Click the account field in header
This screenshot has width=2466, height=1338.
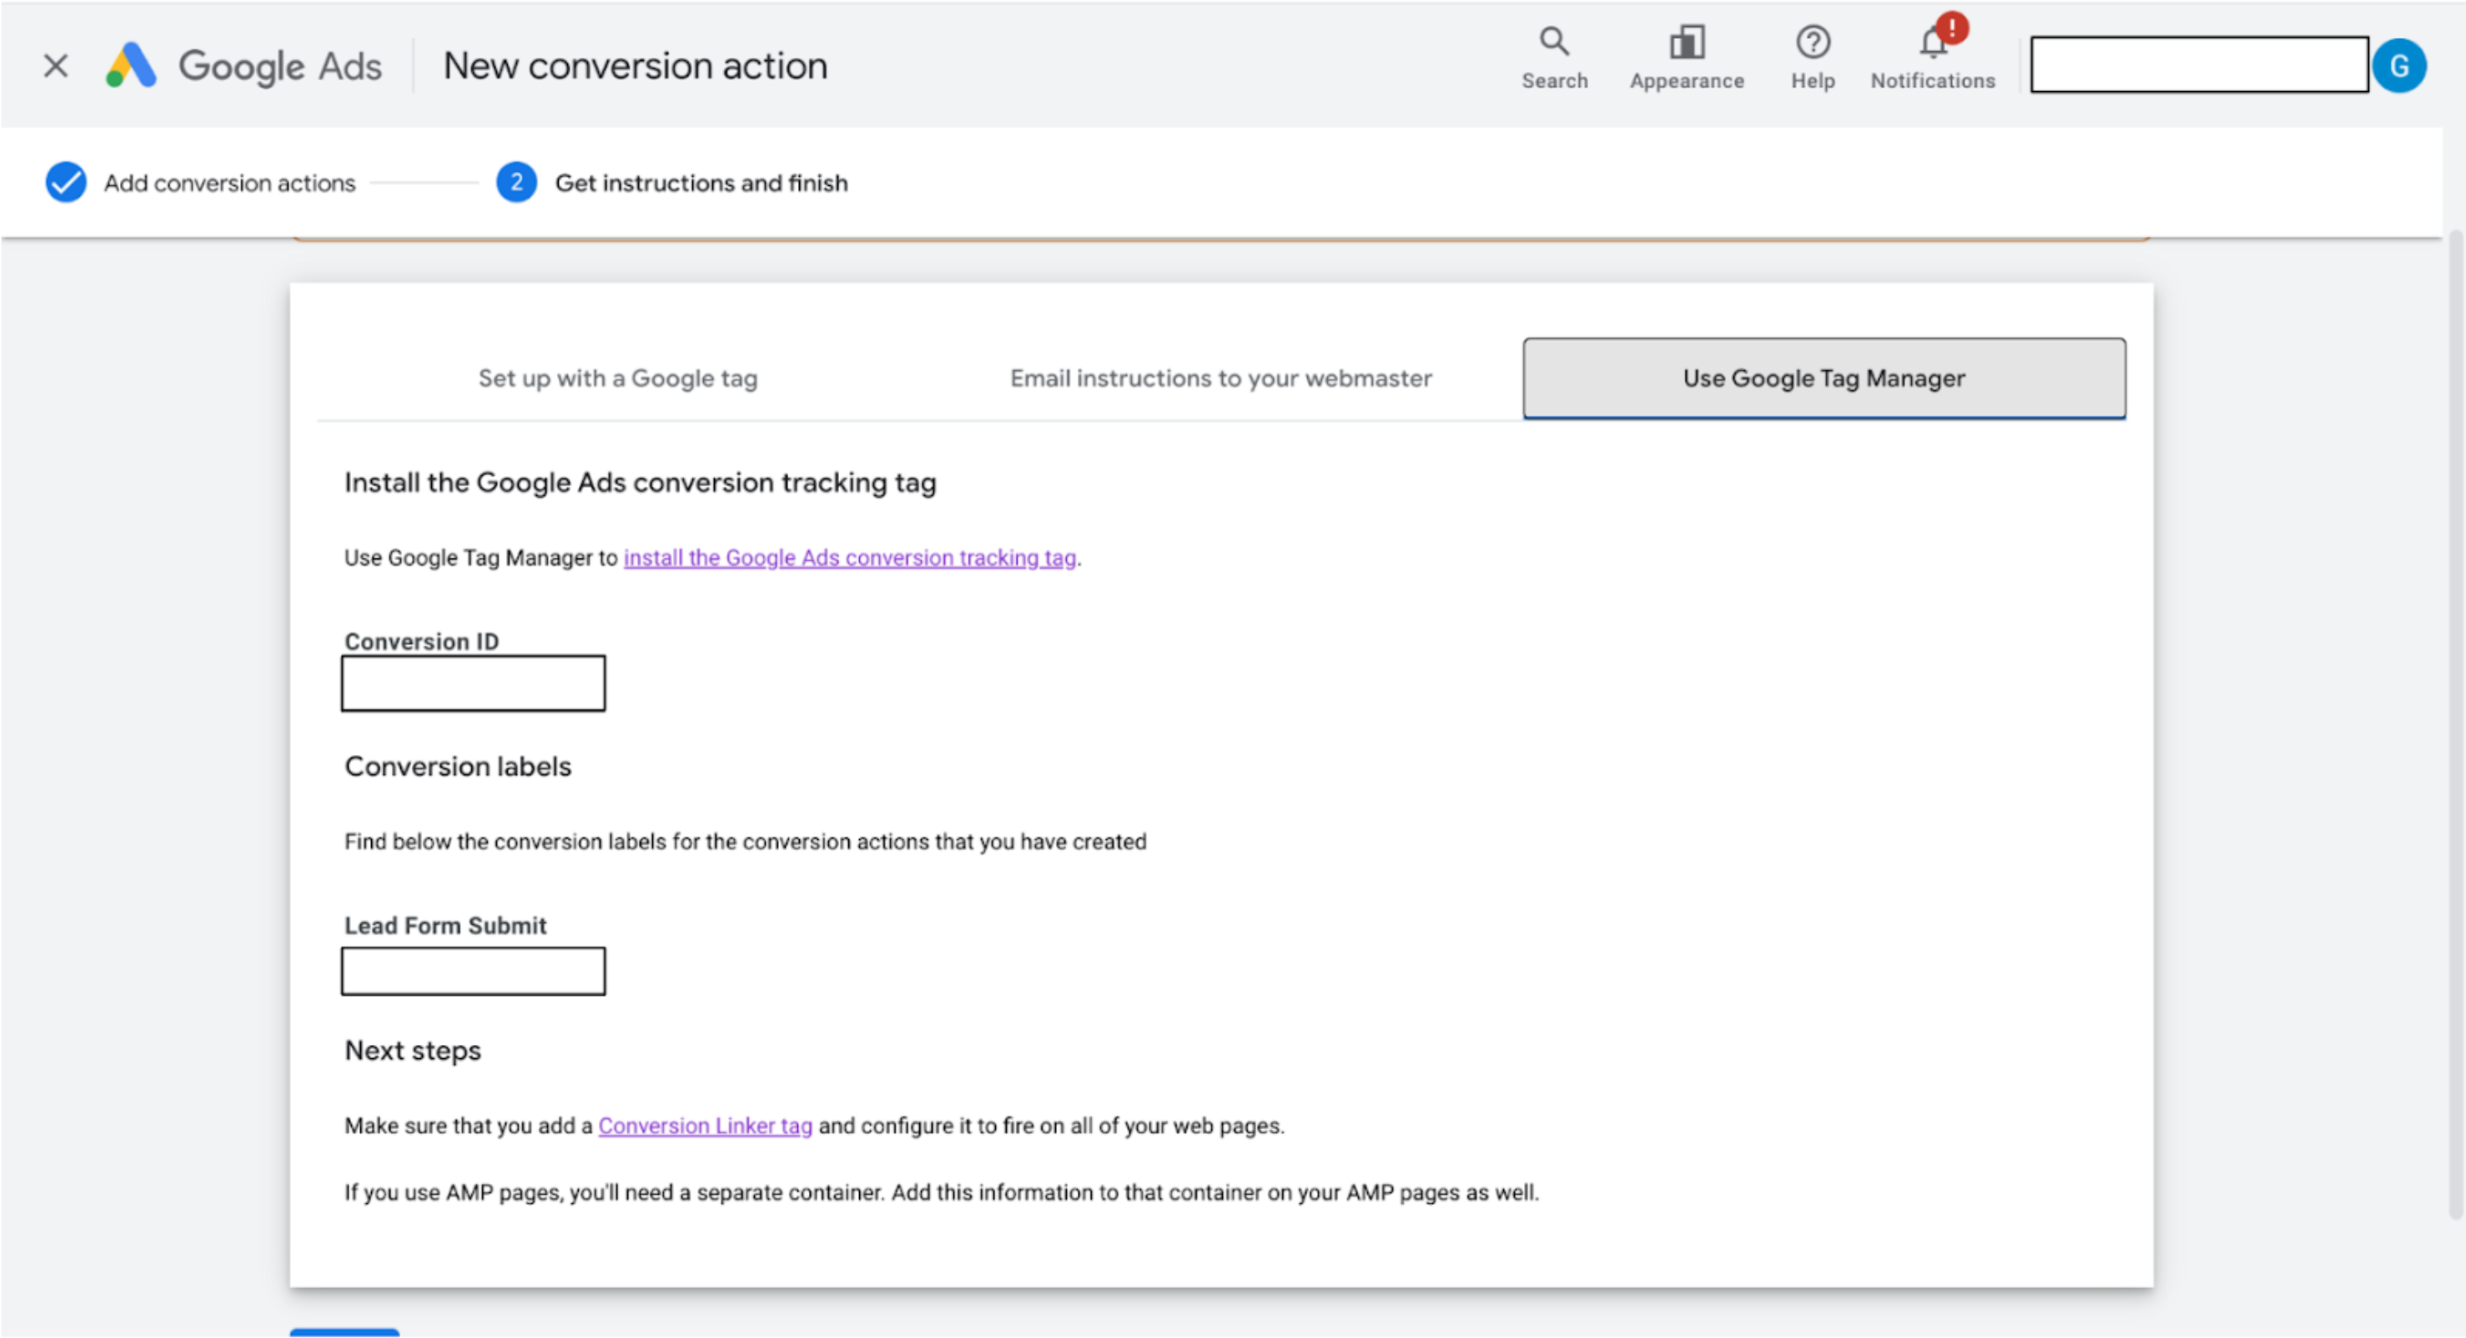pyautogui.click(x=2198, y=66)
